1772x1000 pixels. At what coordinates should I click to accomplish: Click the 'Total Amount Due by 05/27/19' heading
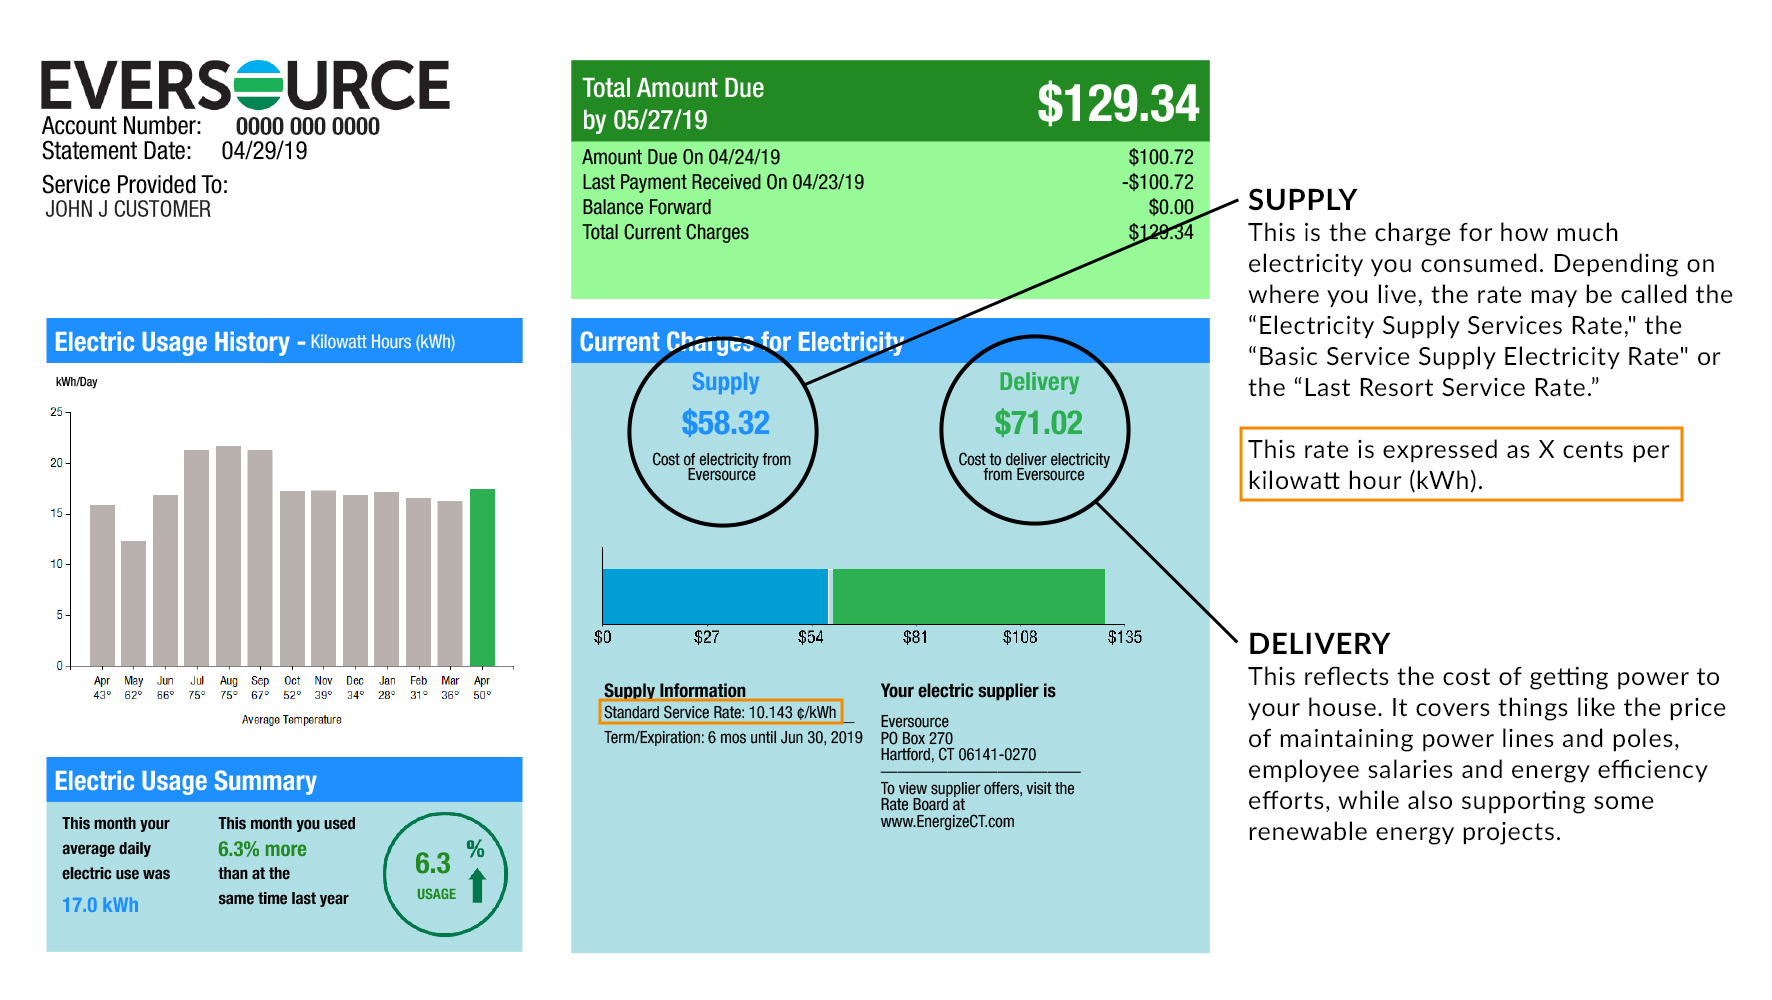coord(673,104)
